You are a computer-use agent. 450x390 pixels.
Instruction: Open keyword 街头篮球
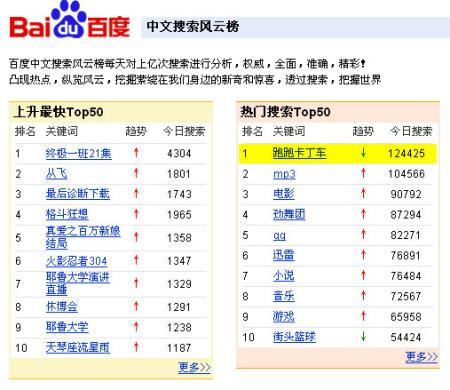click(294, 337)
